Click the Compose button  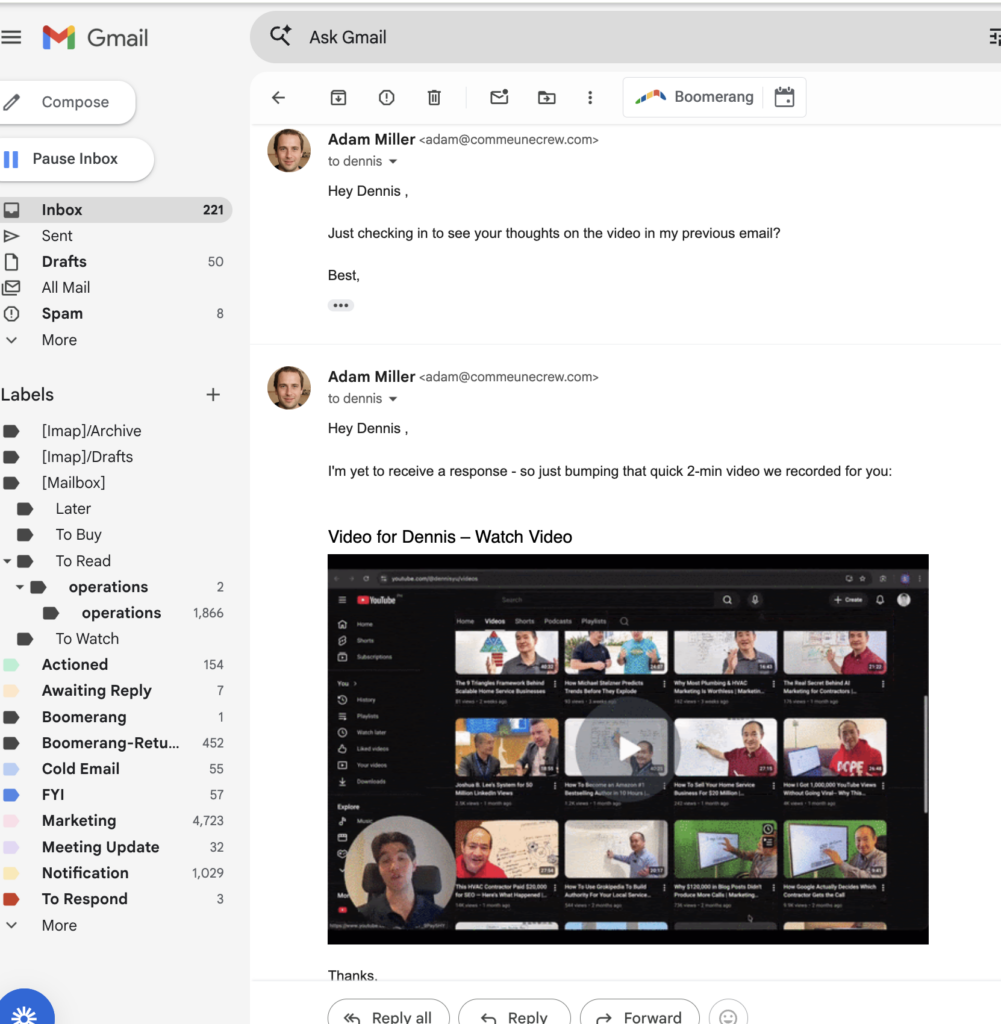[68, 102]
